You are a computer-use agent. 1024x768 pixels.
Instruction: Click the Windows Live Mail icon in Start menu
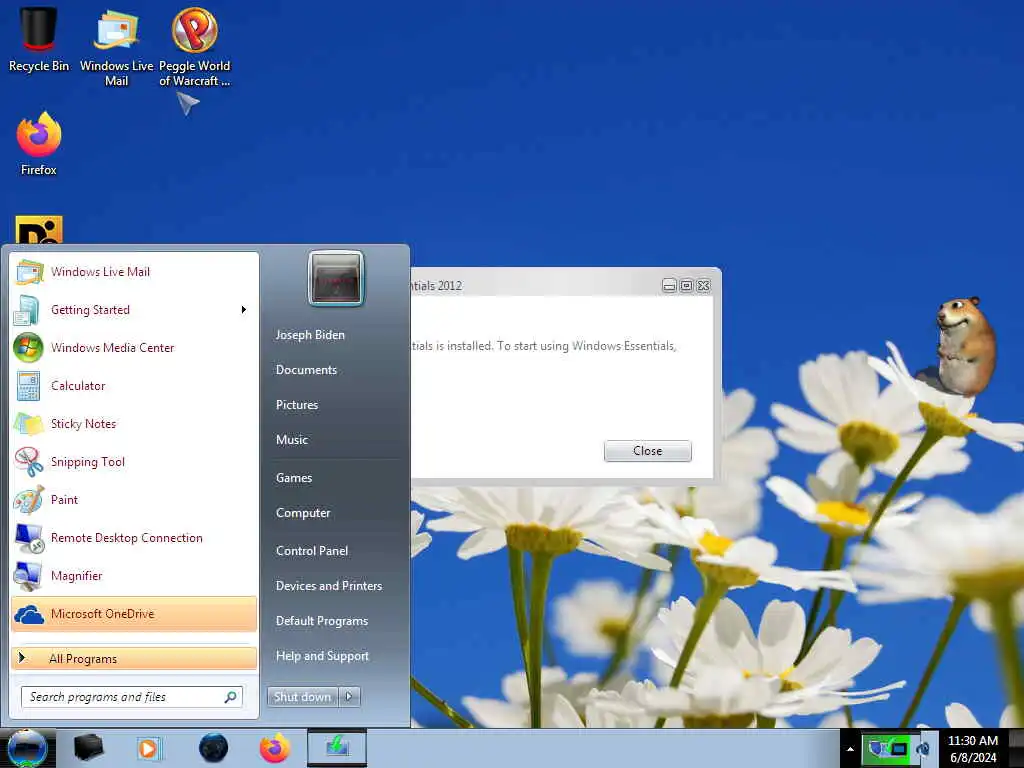(x=29, y=272)
